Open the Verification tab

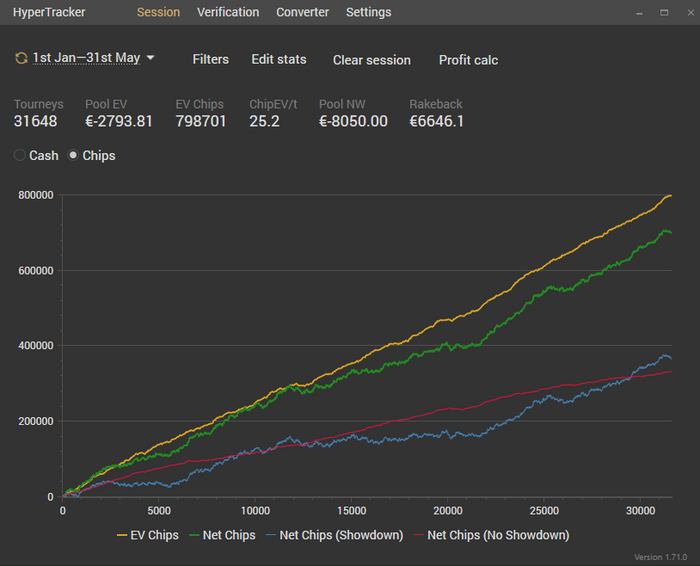228,12
